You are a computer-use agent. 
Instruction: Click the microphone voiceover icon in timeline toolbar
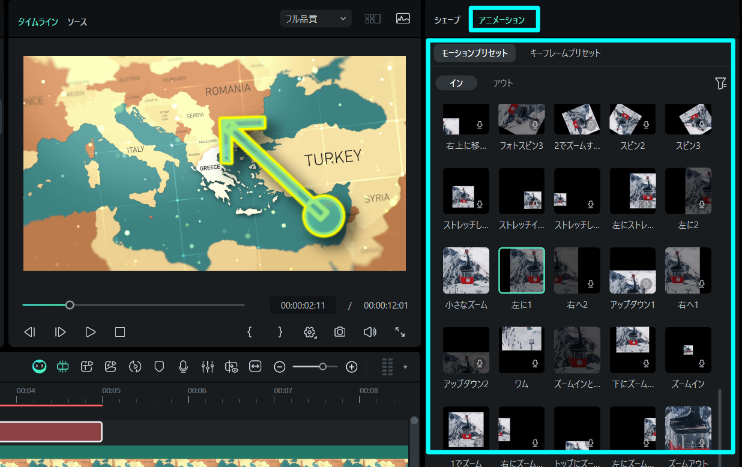point(183,367)
